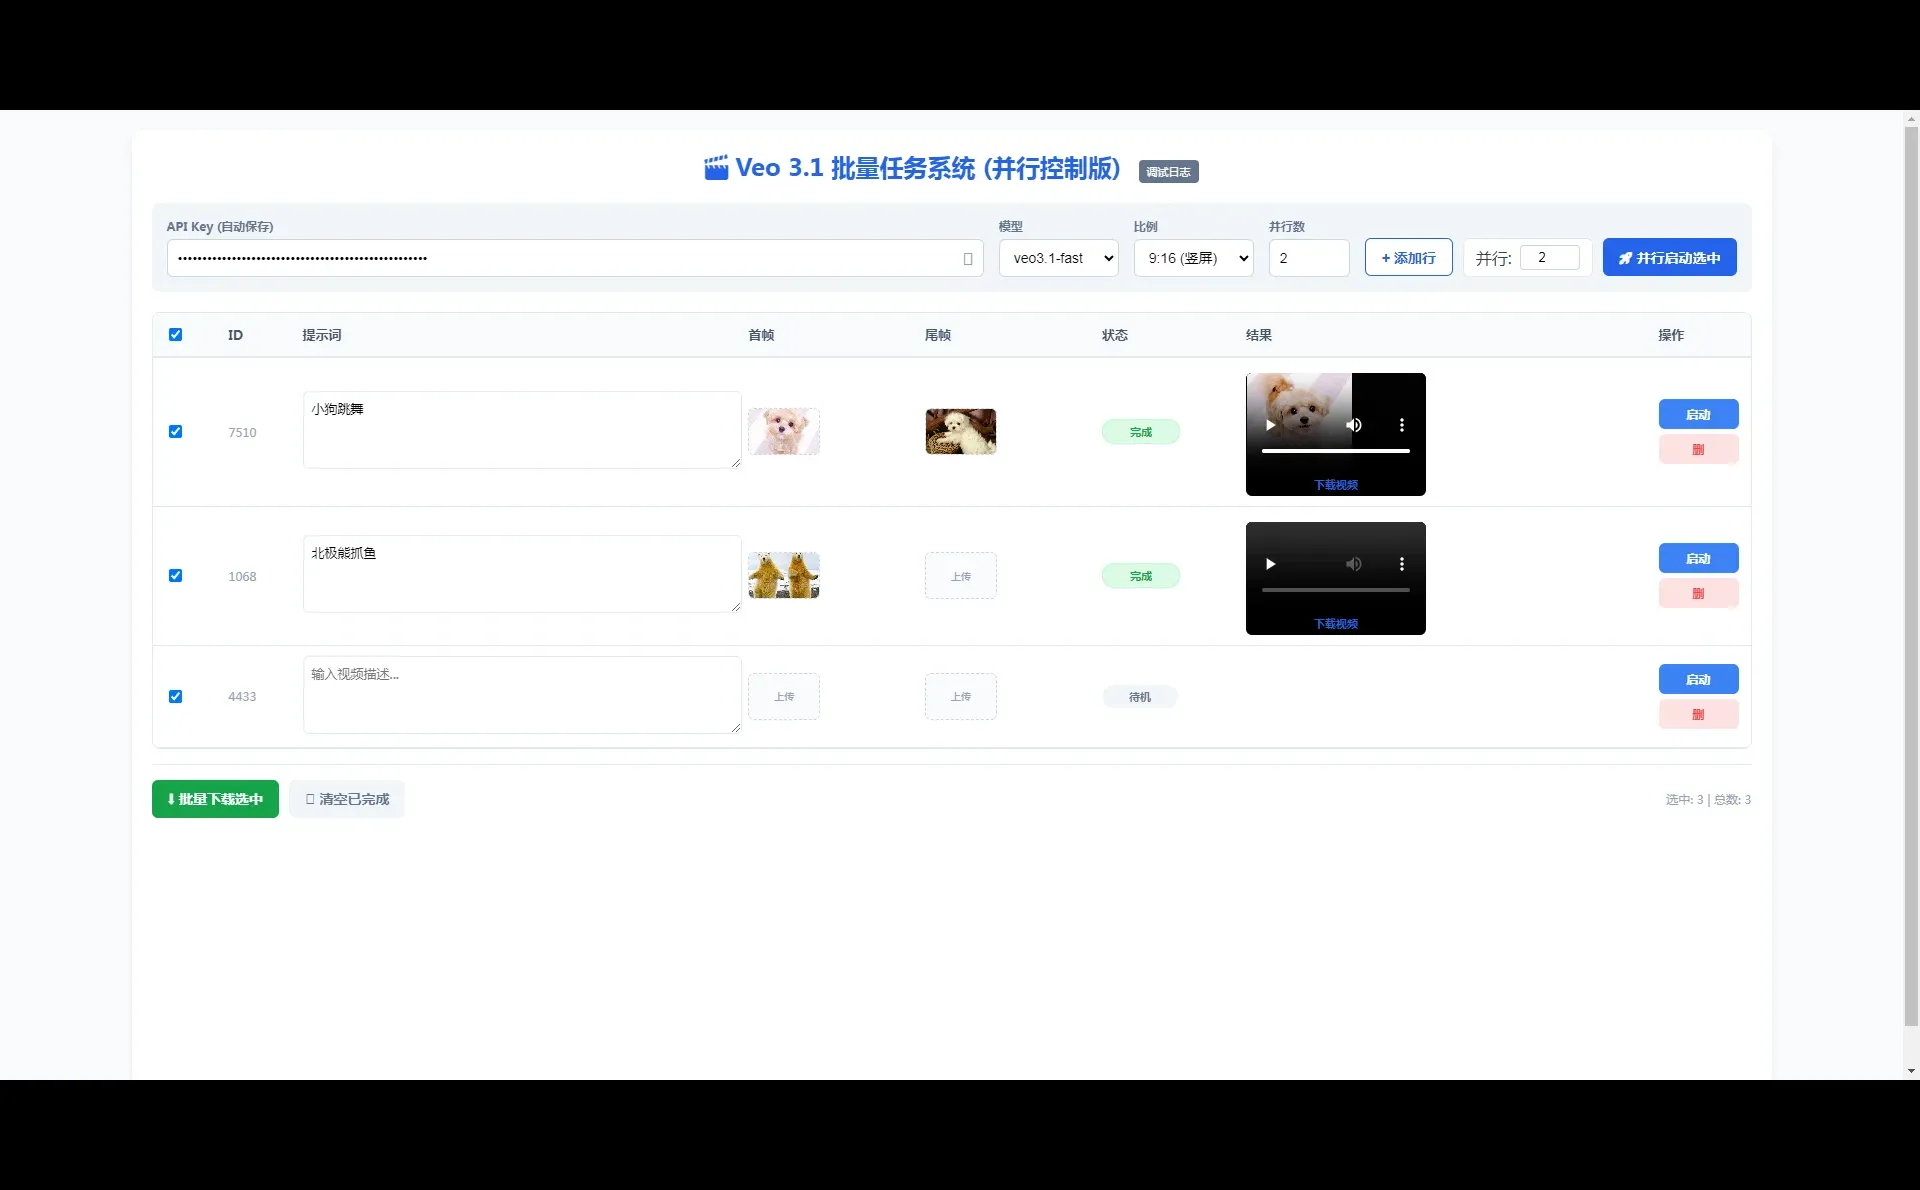1920x1190 pixels.
Task: Click the 删 delete button for row 7510
Action: (1697, 448)
